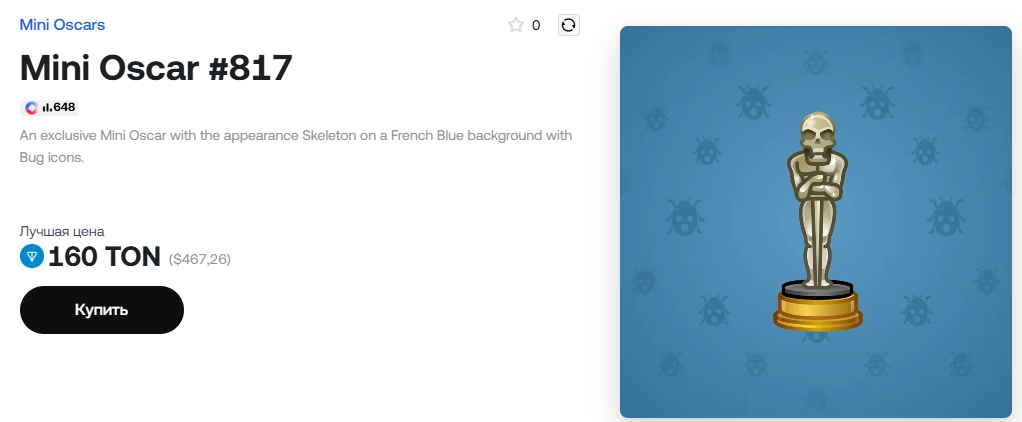The width and height of the screenshot is (1022, 422).
Task: Add the NFT to favorites with the star
Action: (x=516, y=25)
